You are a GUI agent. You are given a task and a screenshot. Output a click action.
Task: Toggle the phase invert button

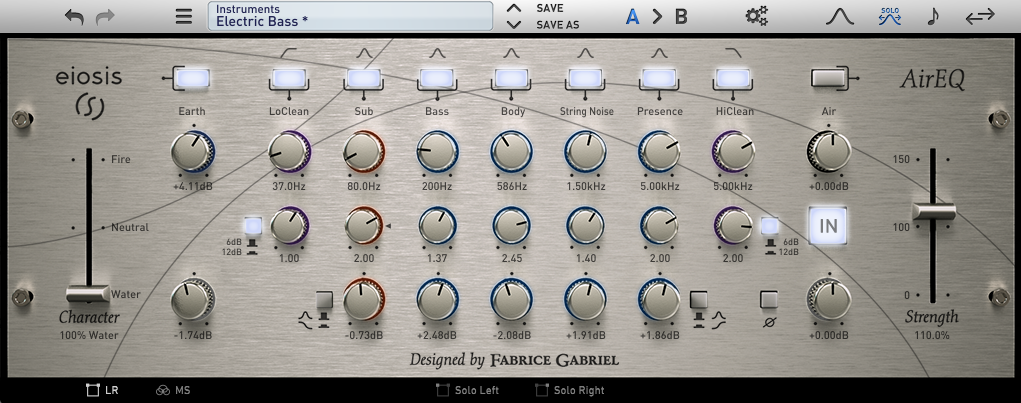point(769,299)
